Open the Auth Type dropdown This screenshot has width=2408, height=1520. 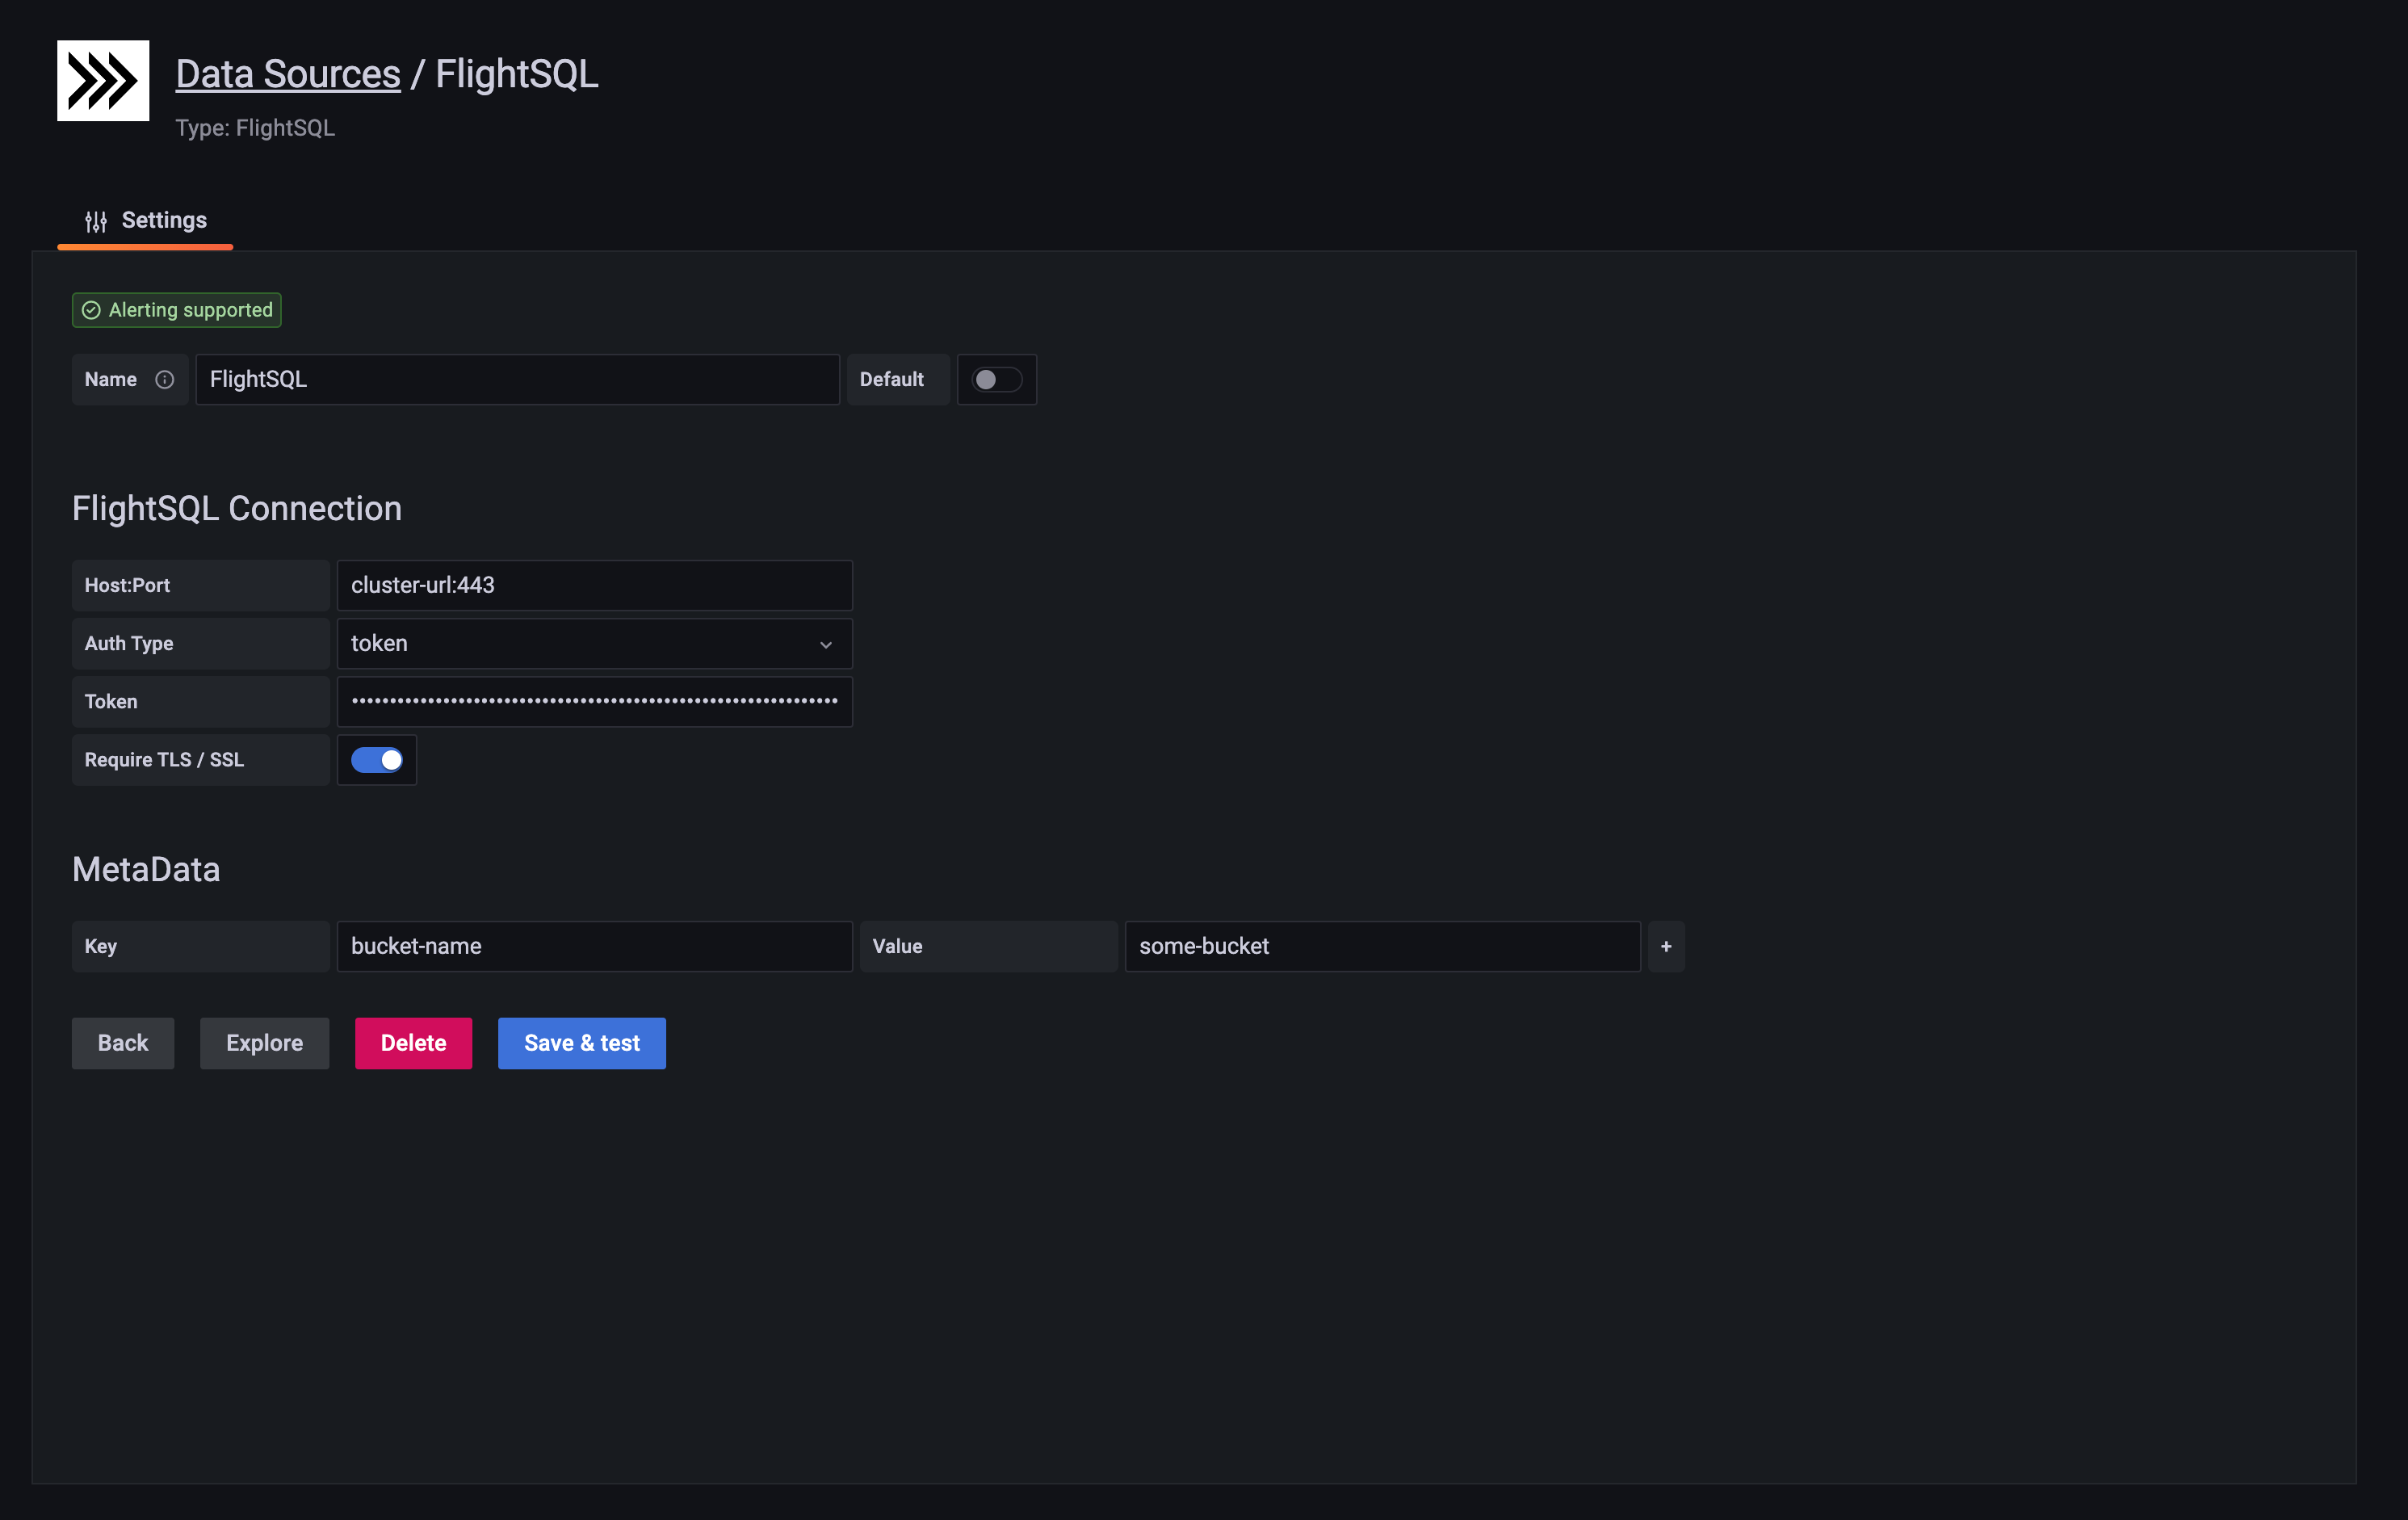(595, 643)
